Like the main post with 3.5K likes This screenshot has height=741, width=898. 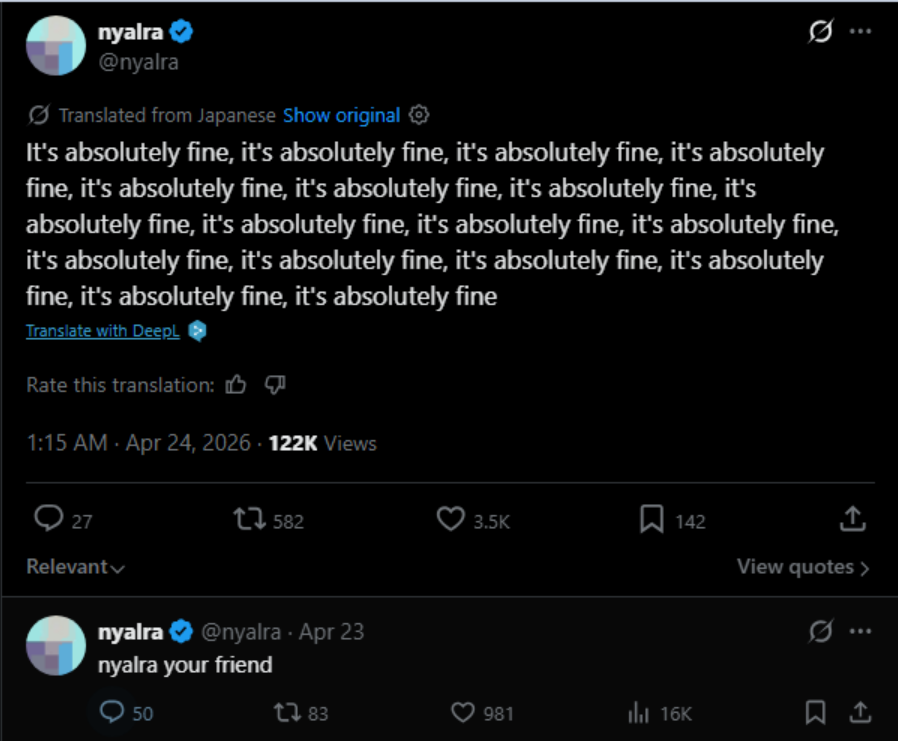451,519
